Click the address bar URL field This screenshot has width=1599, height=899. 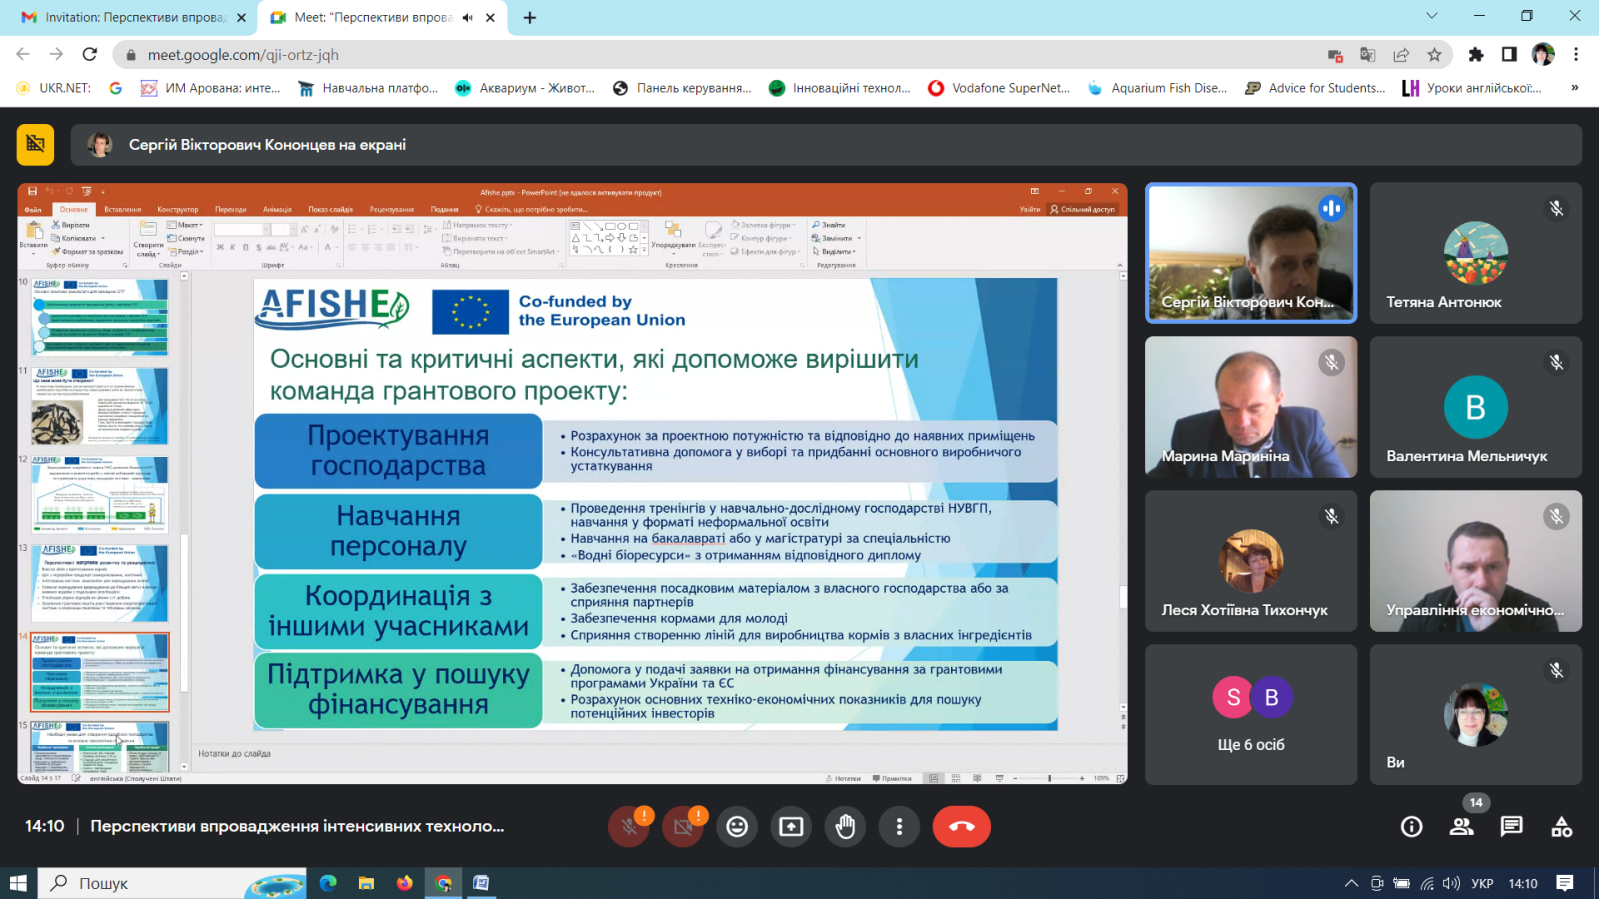pyautogui.click(x=700, y=55)
